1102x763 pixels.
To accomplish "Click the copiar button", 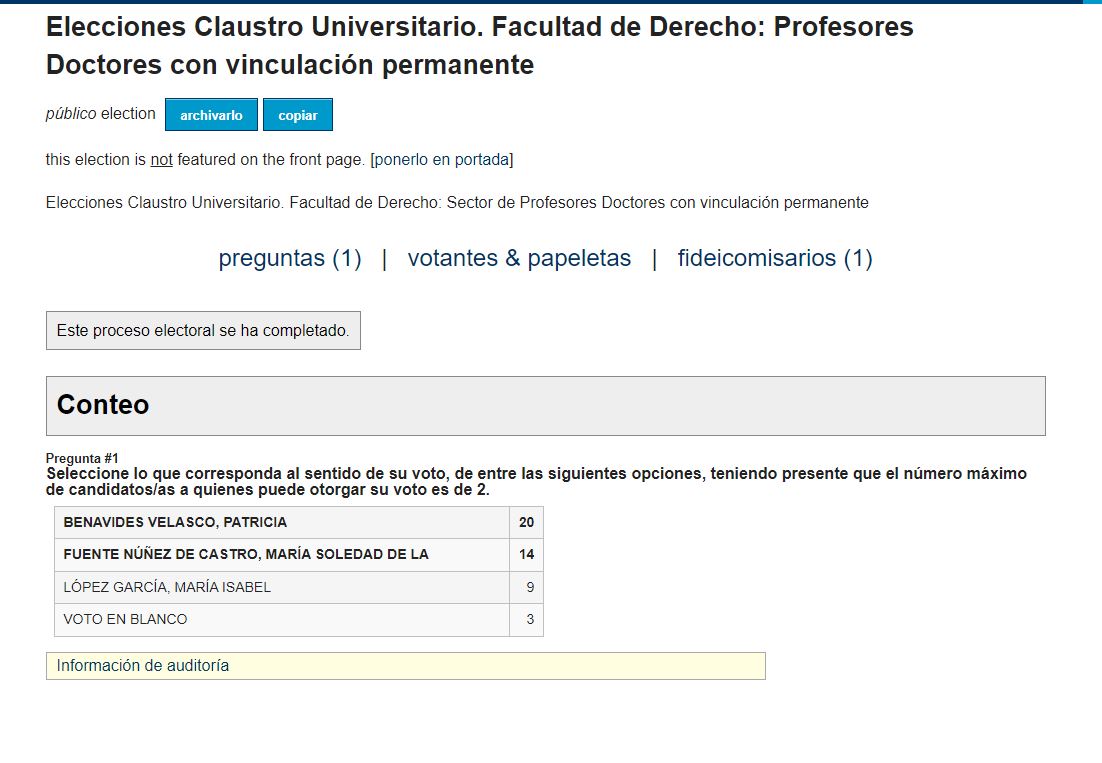I will pyautogui.click(x=297, y=115).
